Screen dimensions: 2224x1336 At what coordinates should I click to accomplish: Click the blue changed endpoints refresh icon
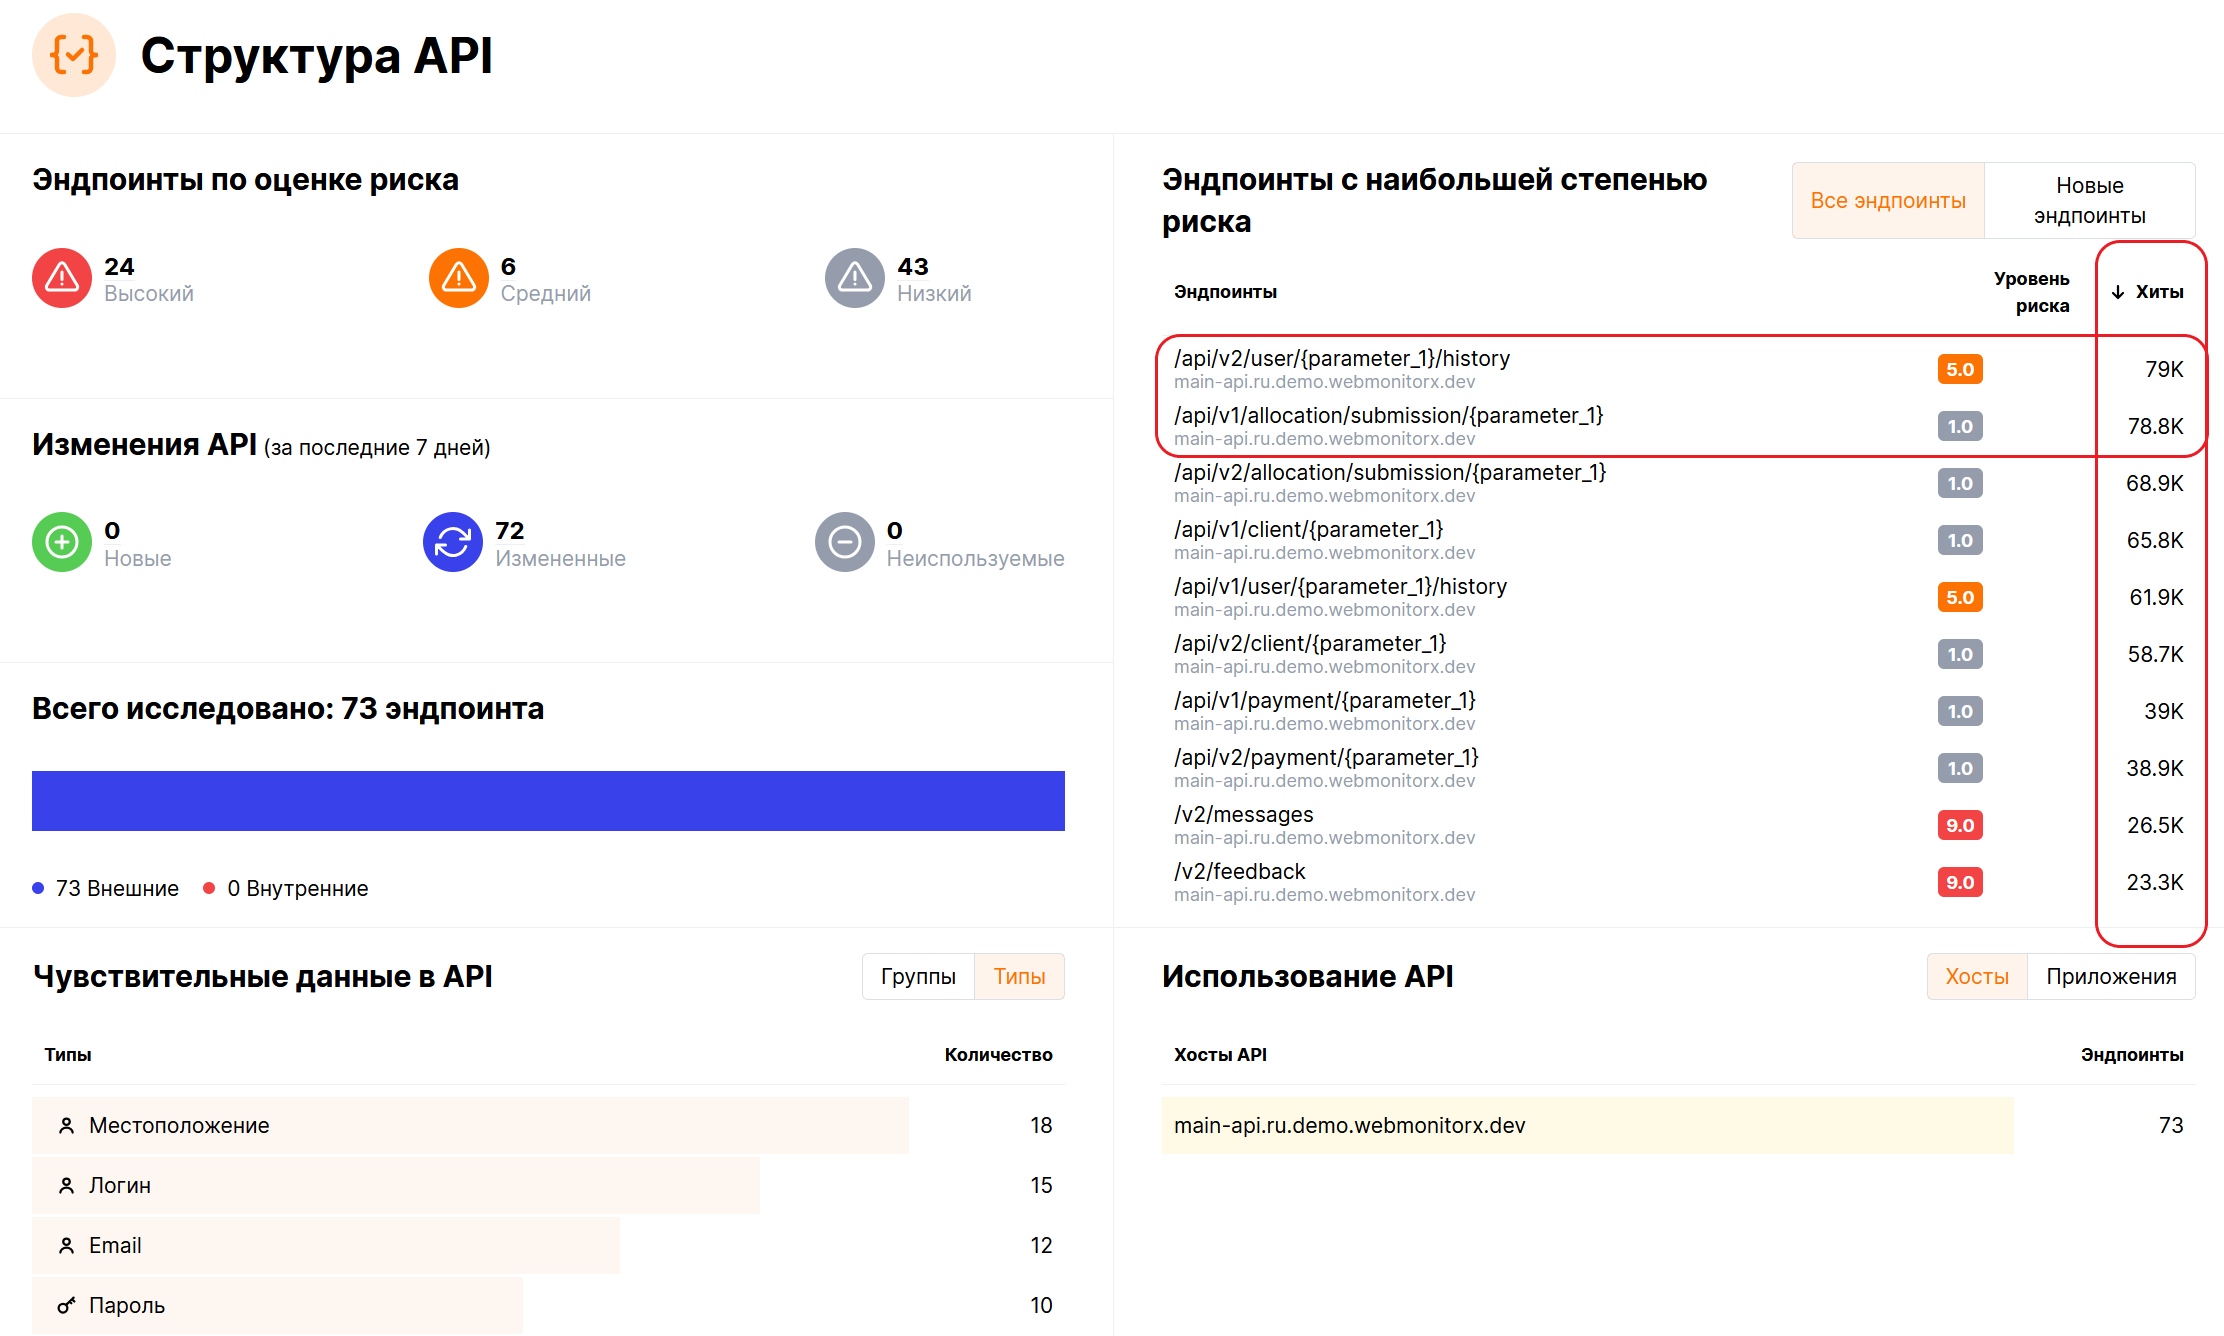pos(453,542)
